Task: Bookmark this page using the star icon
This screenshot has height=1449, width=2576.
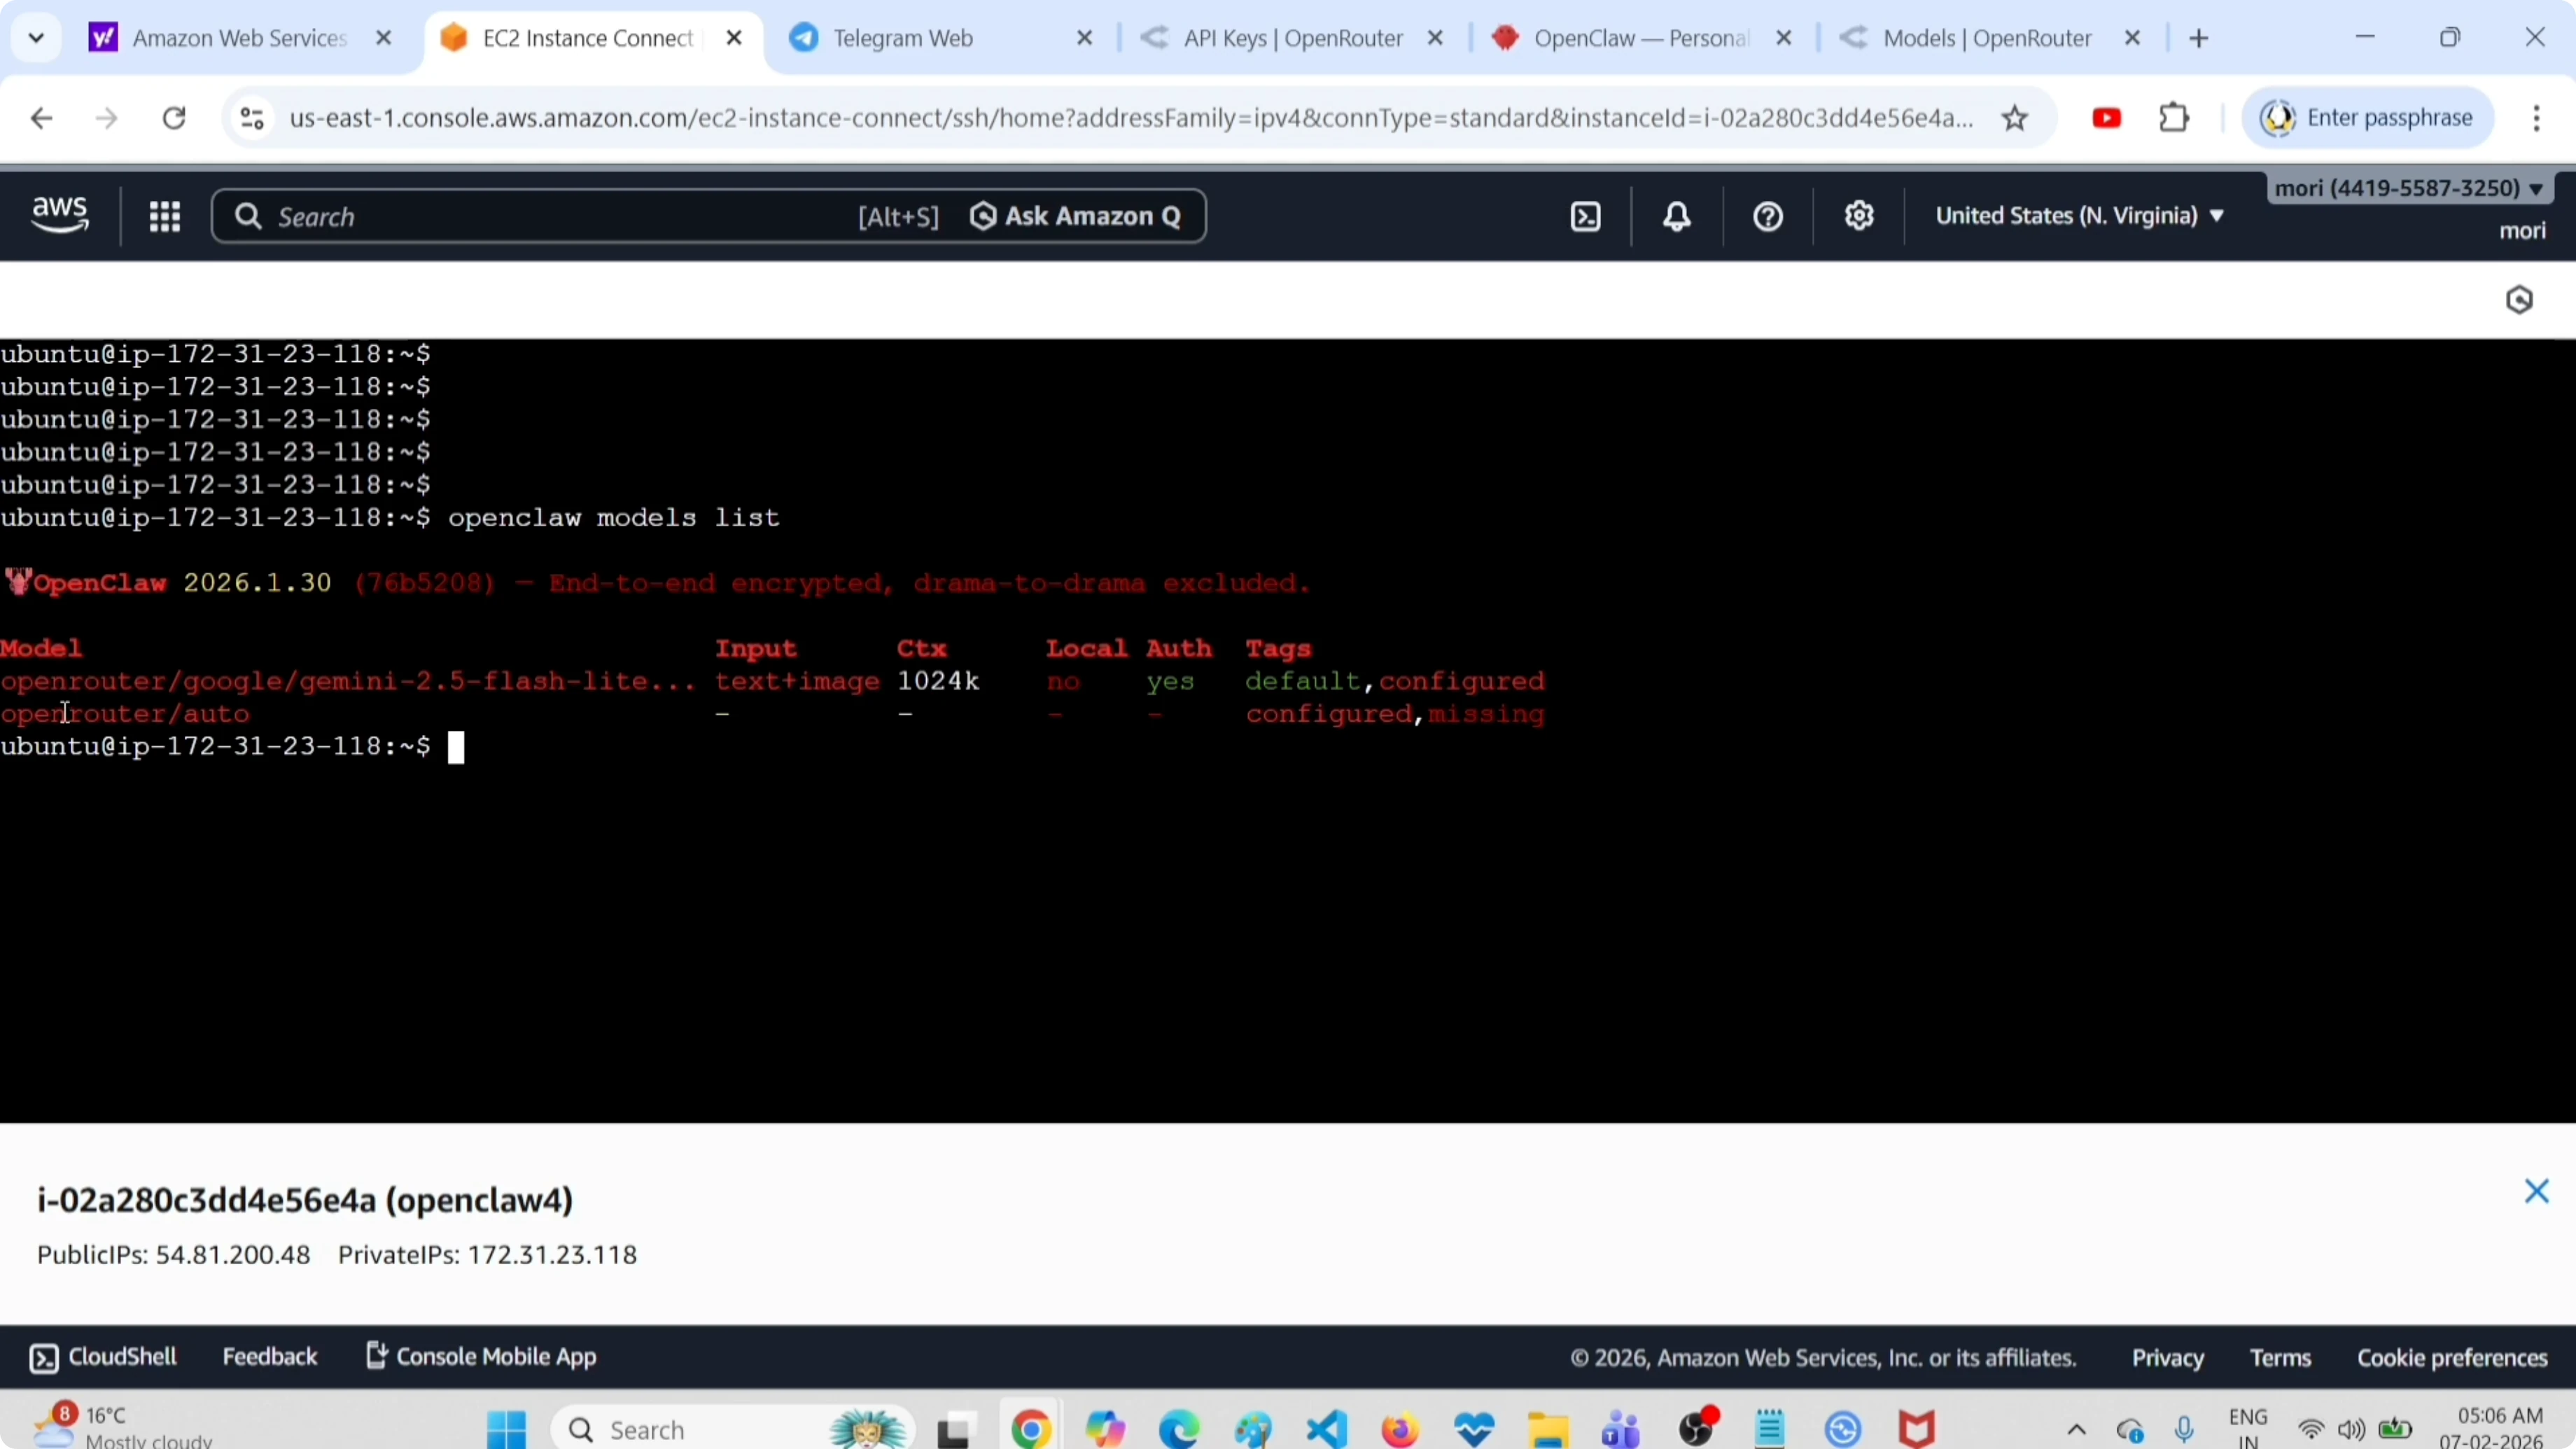Action: click(2016, 117)
